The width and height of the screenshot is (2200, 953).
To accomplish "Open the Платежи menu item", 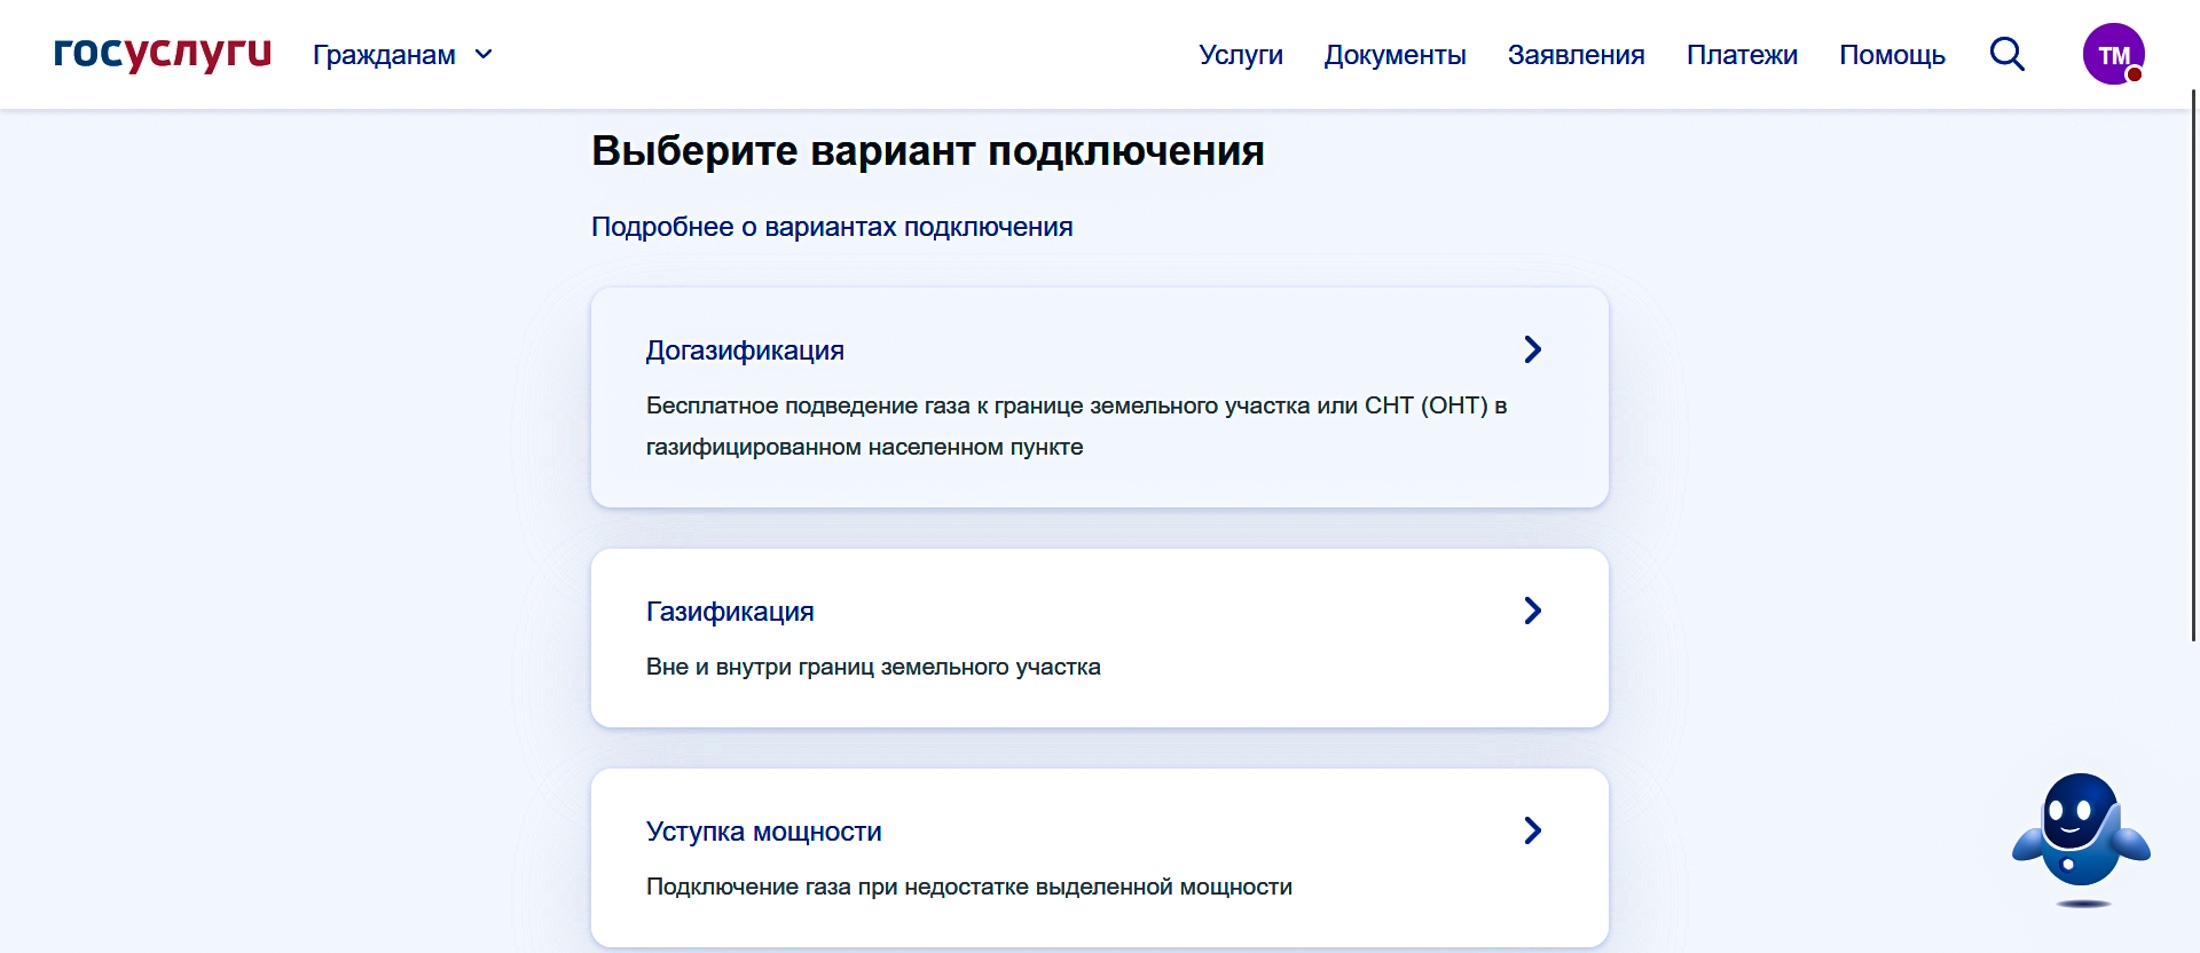I will [x=1742, y=55].
